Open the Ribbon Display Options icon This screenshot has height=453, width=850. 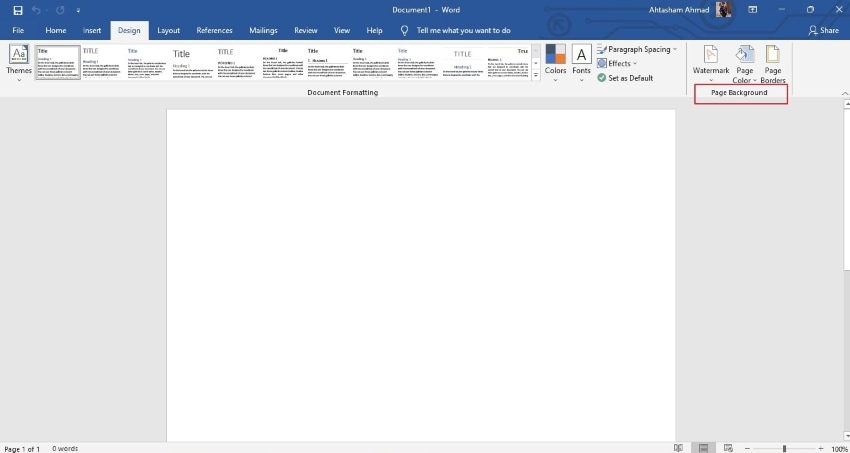[752, 10]
